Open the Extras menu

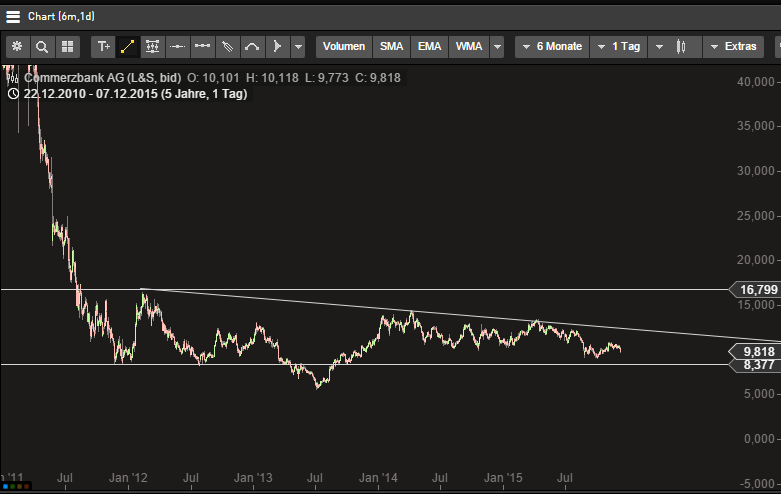[x=733, y=47]
